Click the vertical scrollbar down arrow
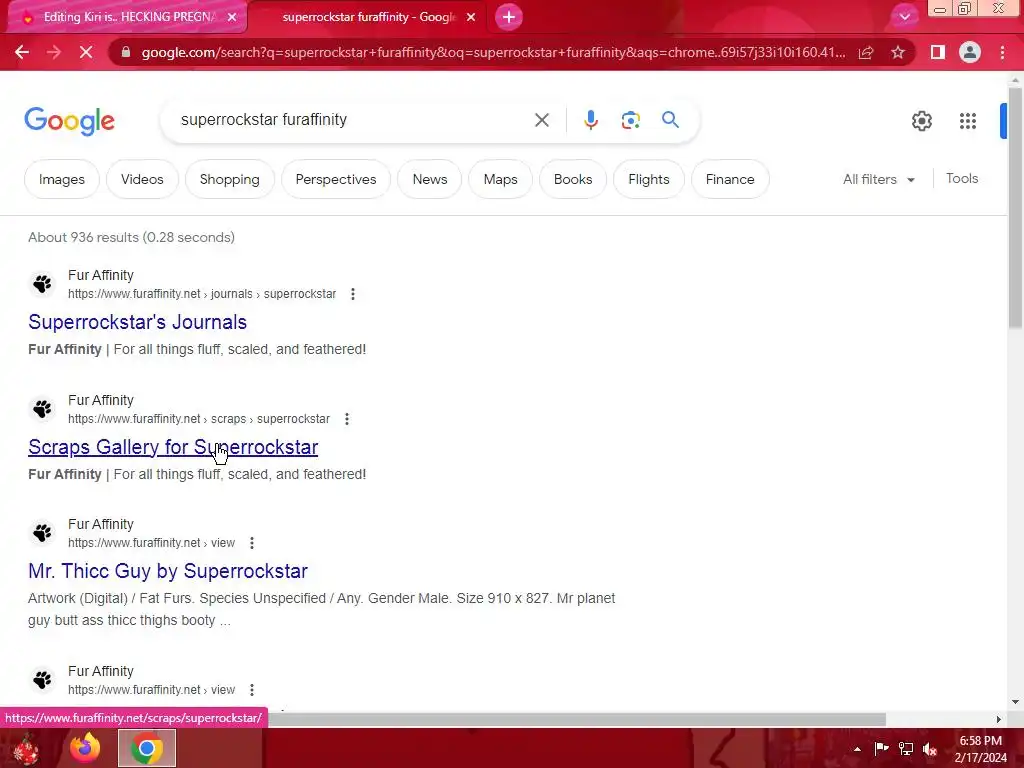Screen dimensions: 1024x768 (1015, 702)
